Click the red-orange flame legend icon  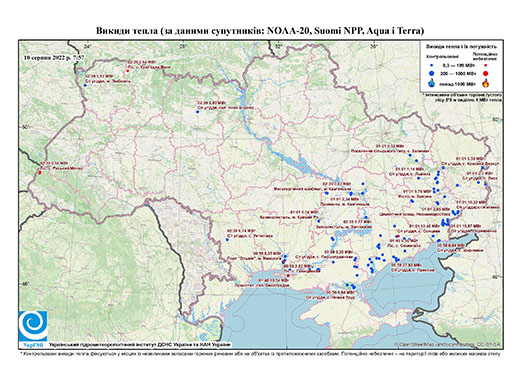(486, 83)
